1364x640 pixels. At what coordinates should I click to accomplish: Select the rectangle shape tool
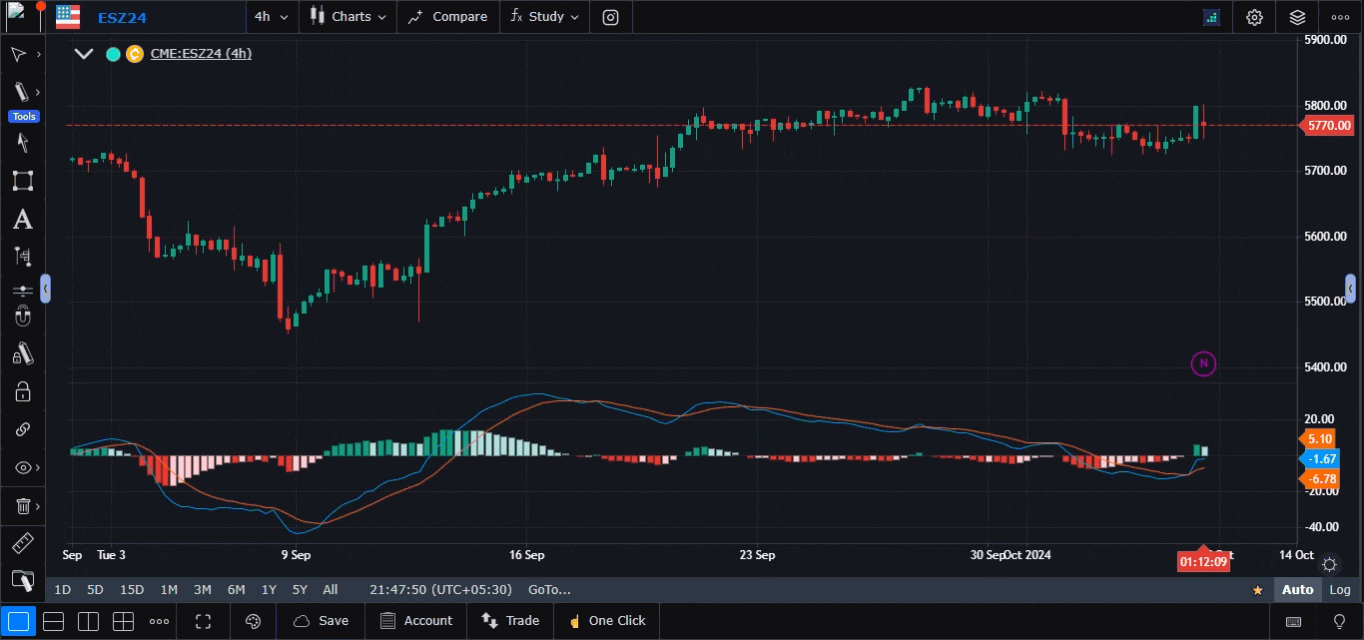[22, 181]
